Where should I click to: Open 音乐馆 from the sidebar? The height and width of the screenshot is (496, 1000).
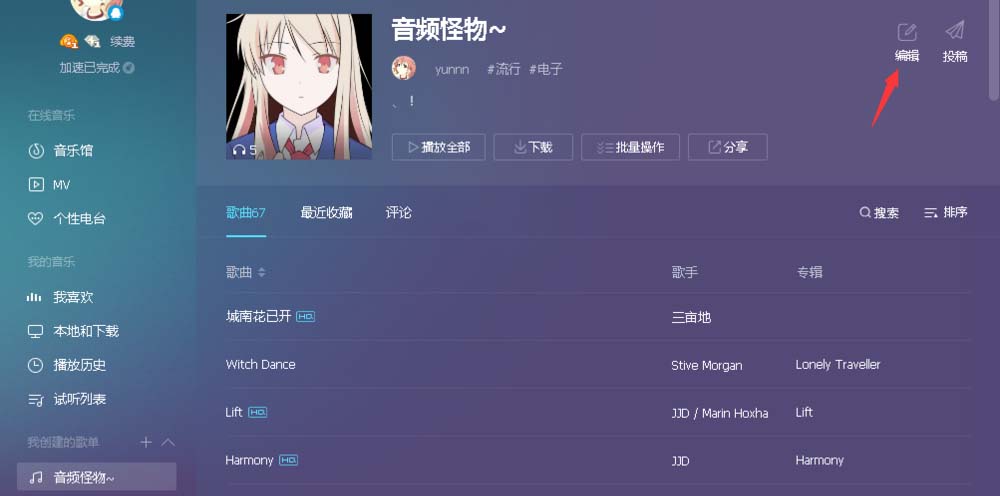[60, 150]
